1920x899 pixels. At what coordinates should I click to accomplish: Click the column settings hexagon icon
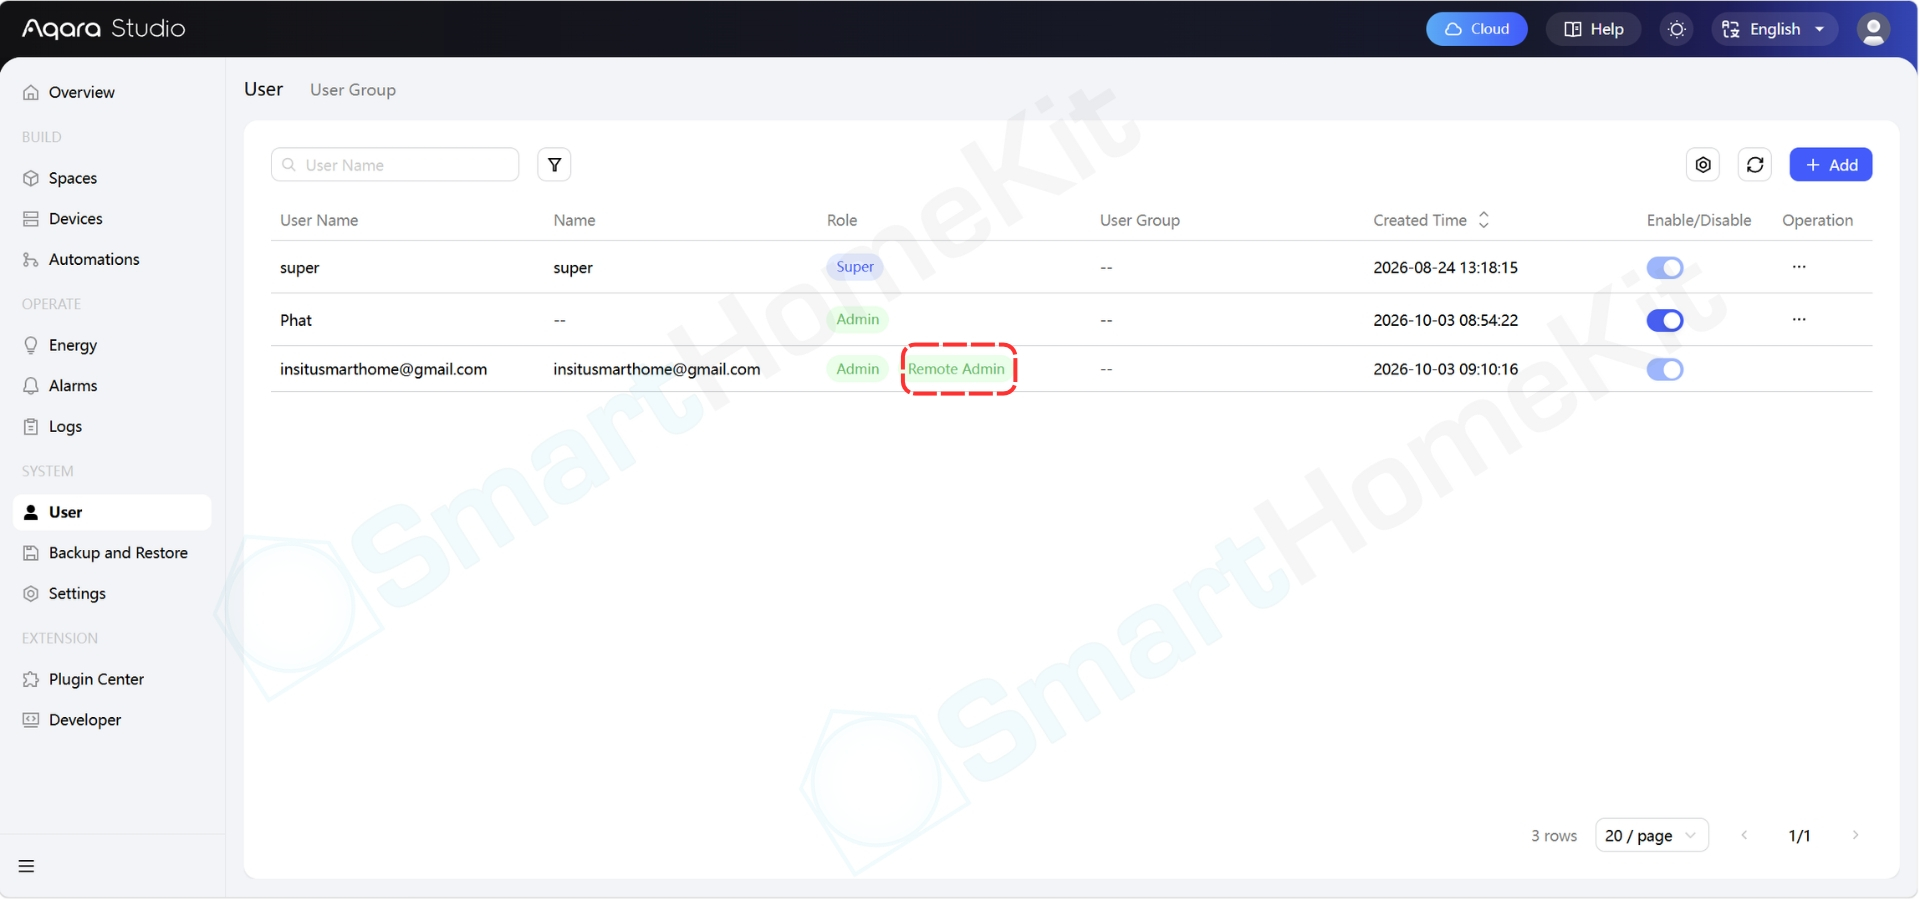click(1703, 165)
